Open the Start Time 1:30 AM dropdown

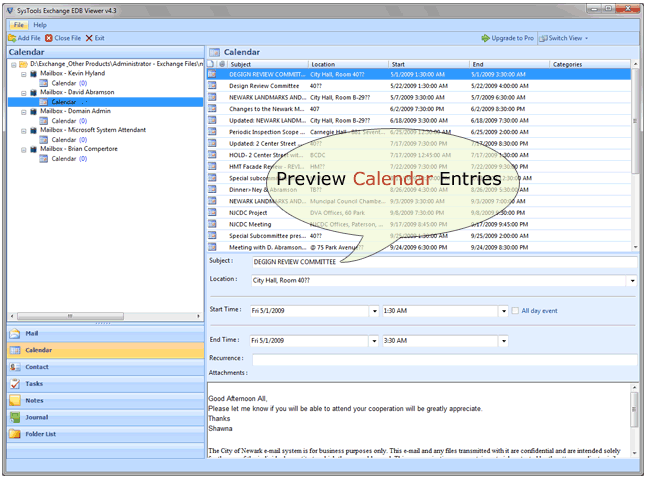click(503, 311)
